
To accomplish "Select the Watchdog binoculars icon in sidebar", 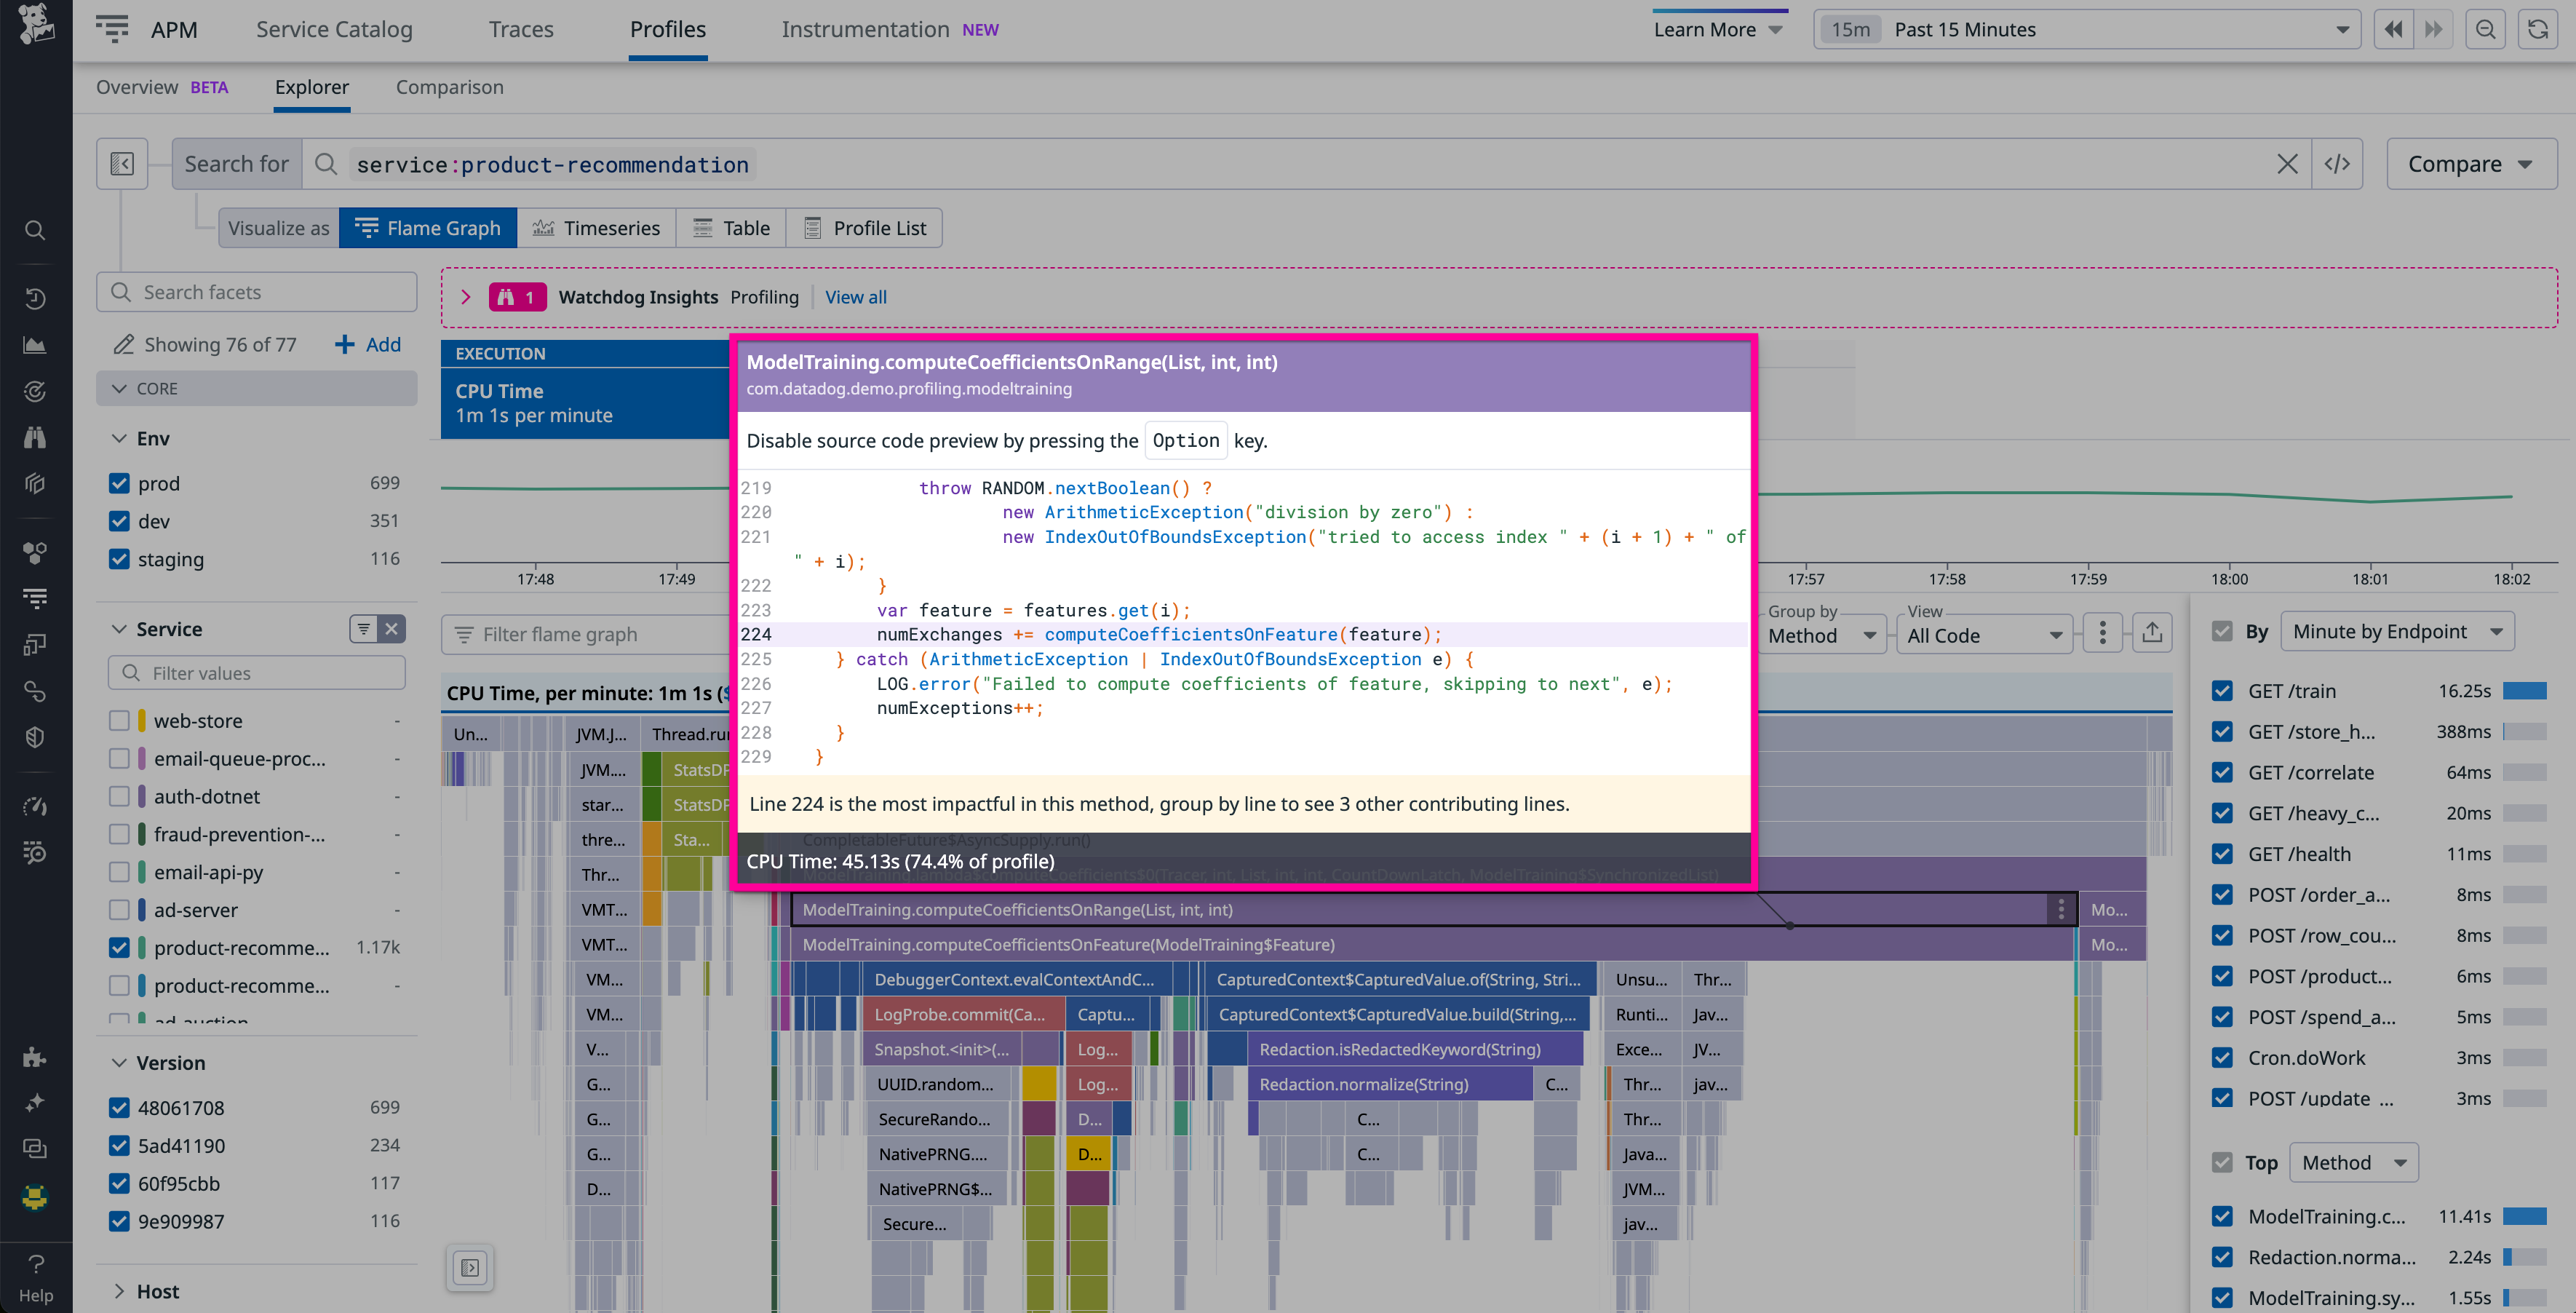I will 35,437.
